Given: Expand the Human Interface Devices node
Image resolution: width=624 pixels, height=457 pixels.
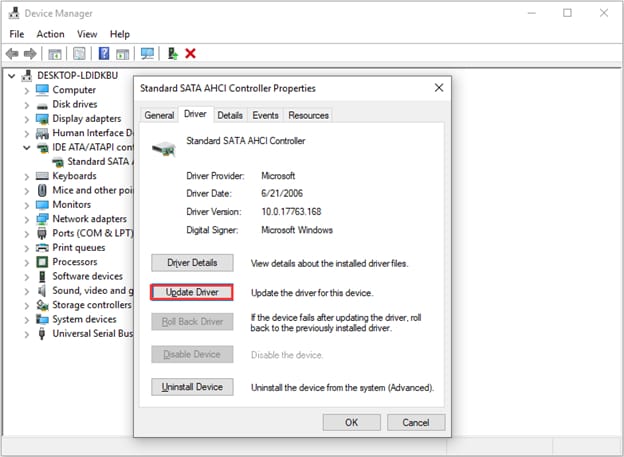Looking at the screenshot, I should [x=27, y=134].
